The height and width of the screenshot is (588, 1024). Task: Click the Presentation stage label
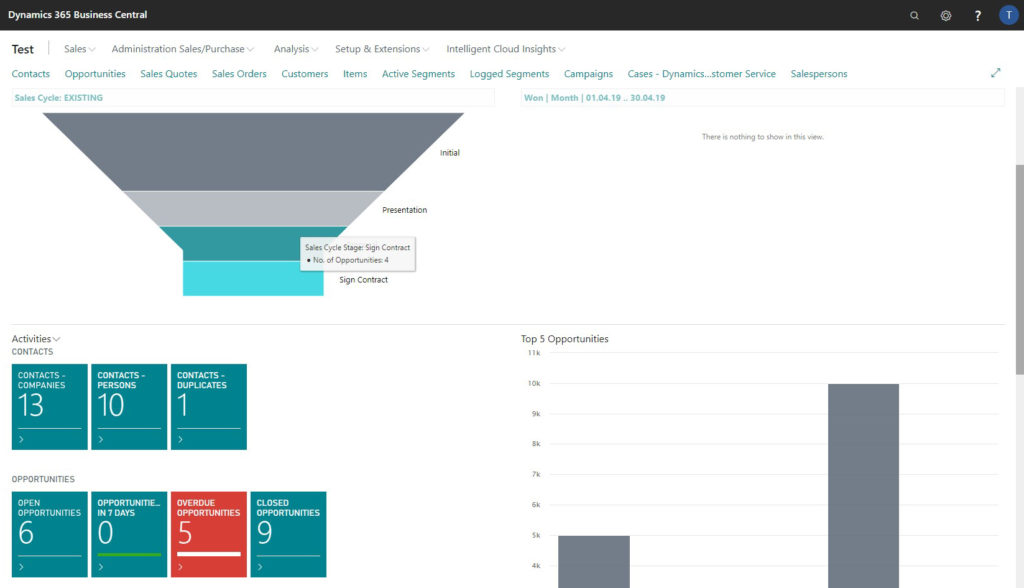[x=404, y=210]
